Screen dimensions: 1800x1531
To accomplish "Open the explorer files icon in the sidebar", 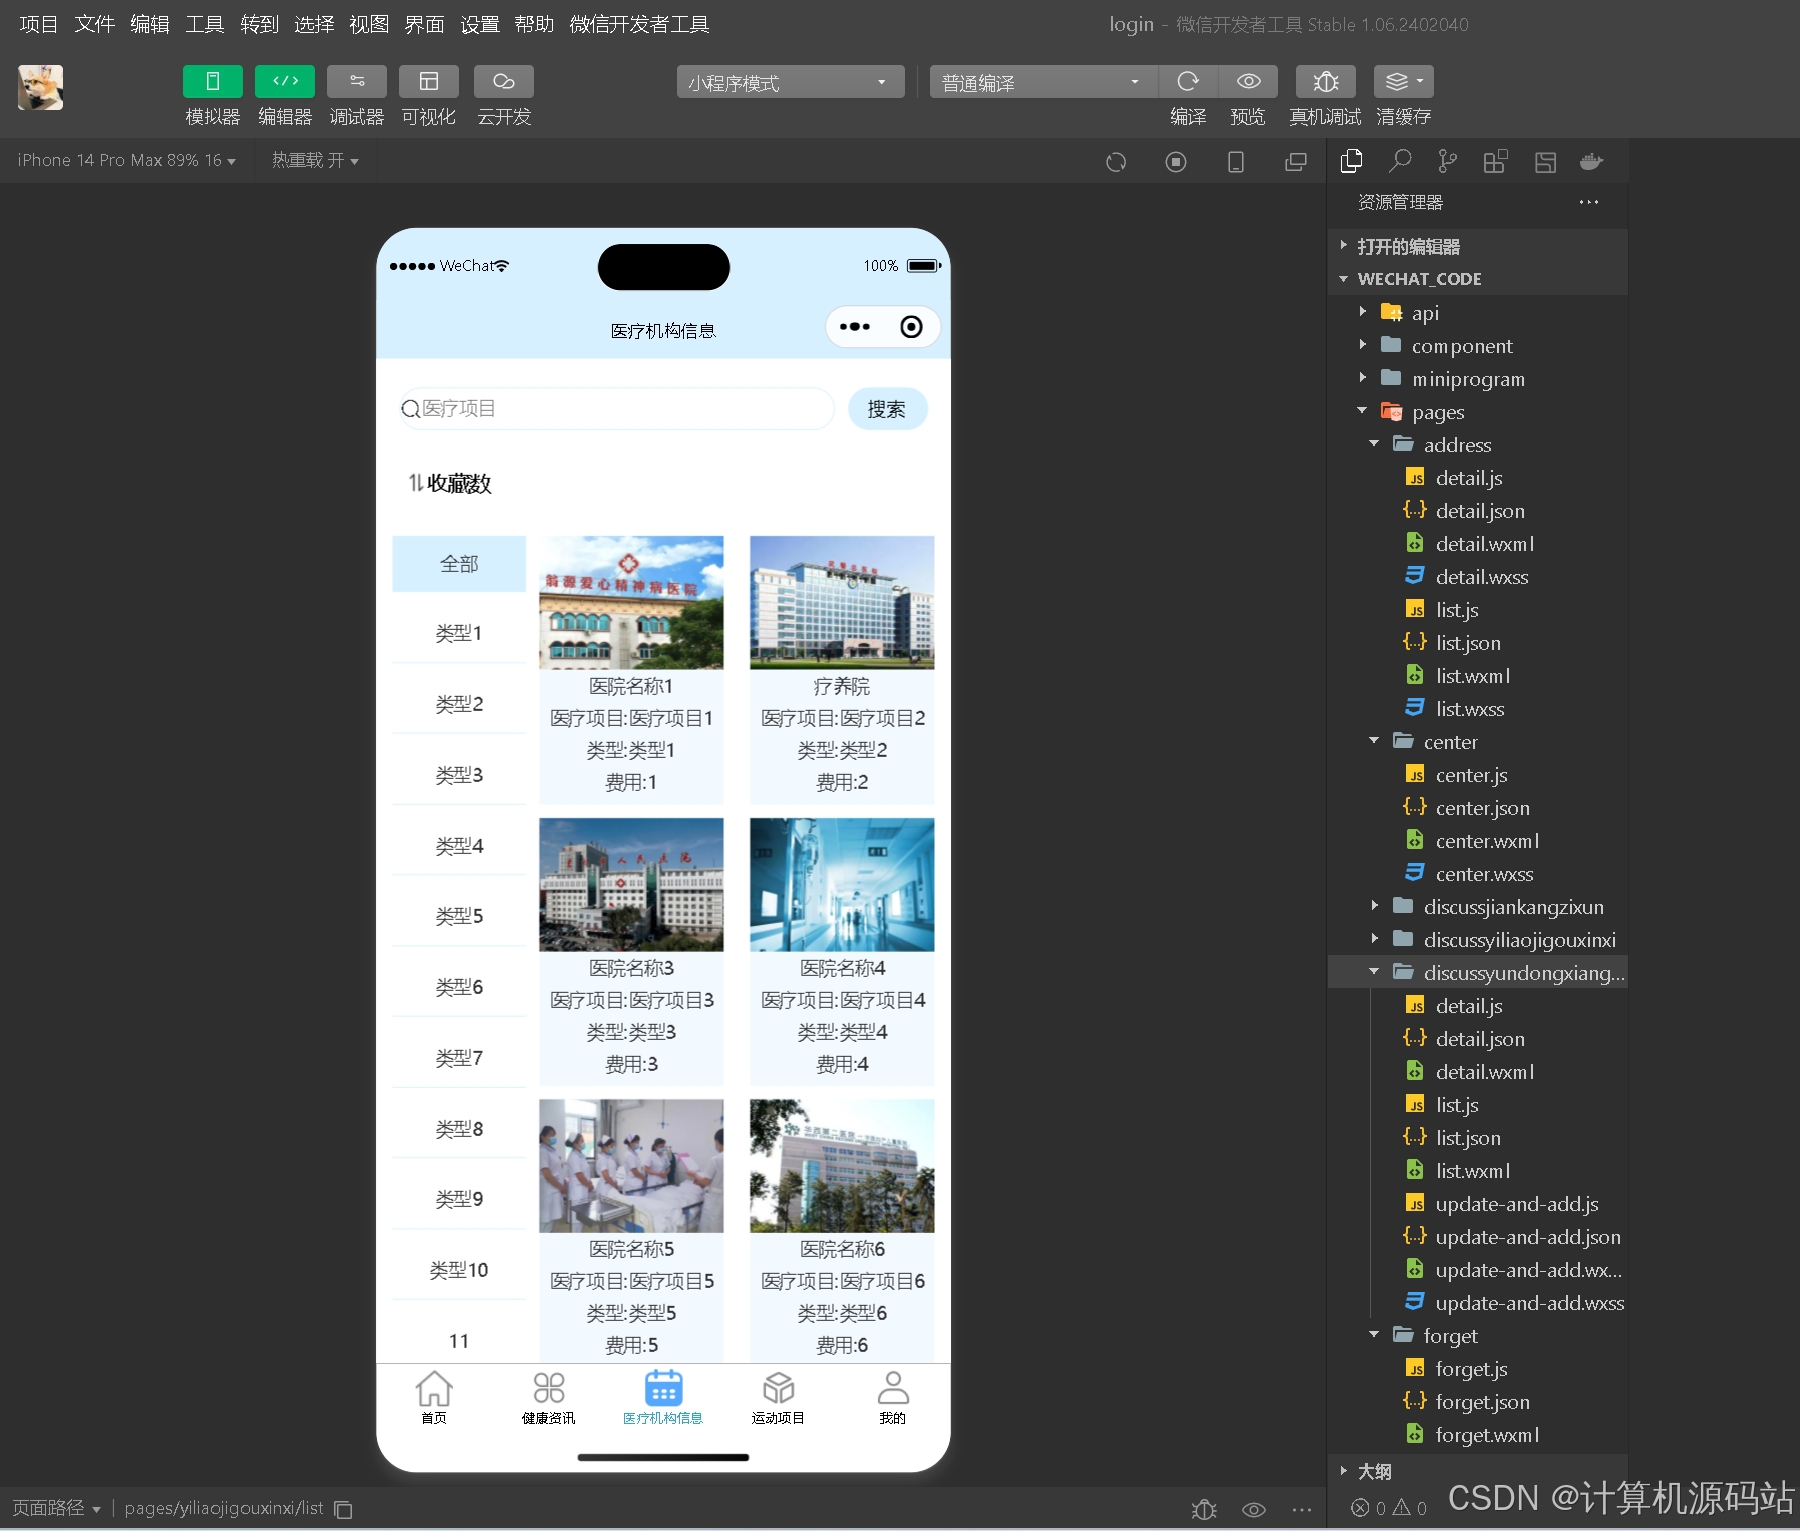I will click(1352, 161).
